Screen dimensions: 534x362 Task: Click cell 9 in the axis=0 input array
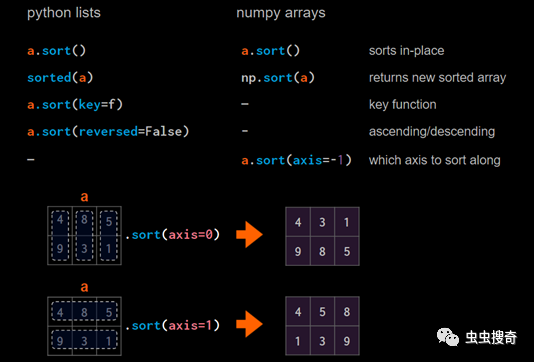(x=60, y=250)
